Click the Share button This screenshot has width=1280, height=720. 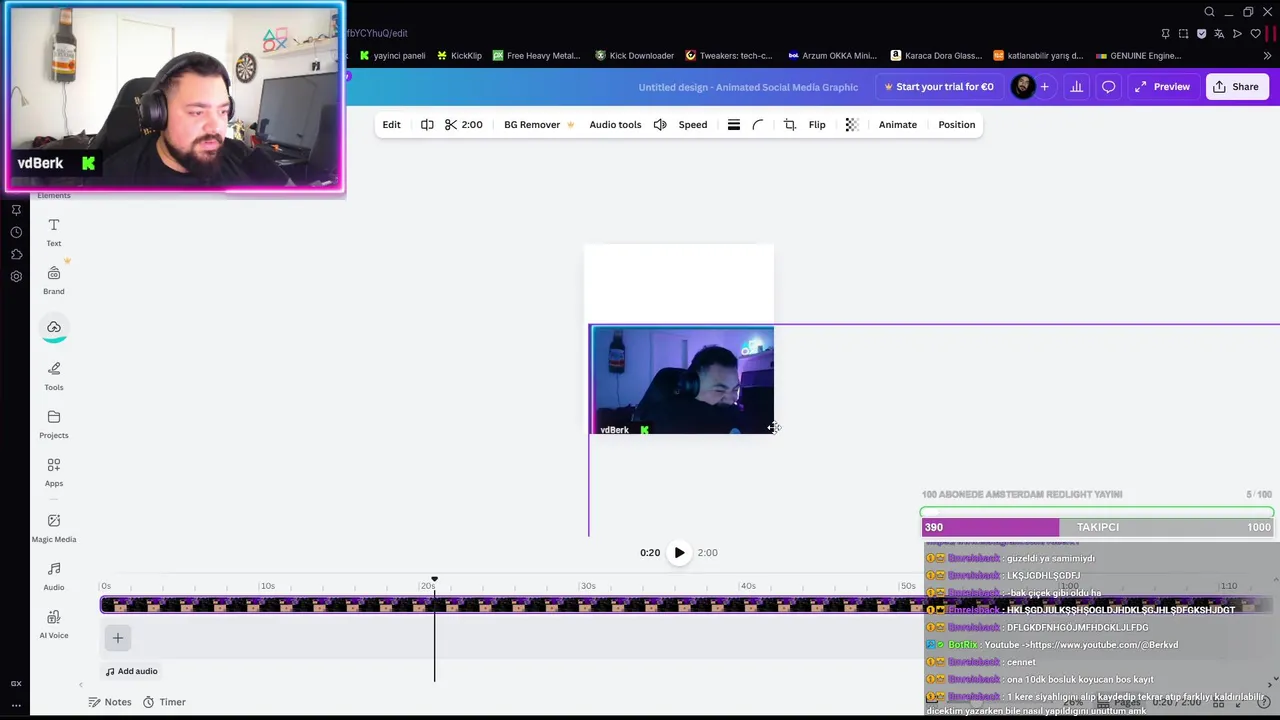(1236, 87)
